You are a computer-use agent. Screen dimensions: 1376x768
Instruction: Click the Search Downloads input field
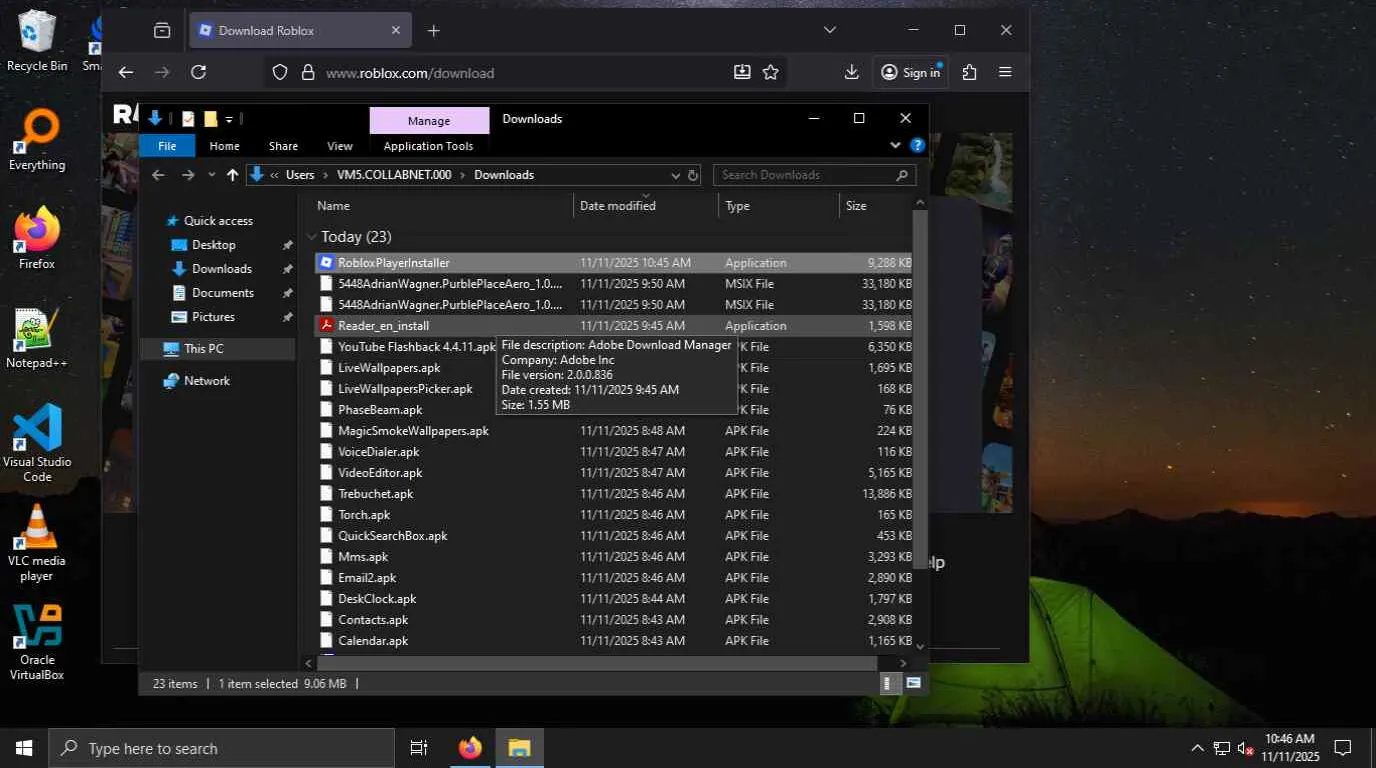click(x=814, y=175)
